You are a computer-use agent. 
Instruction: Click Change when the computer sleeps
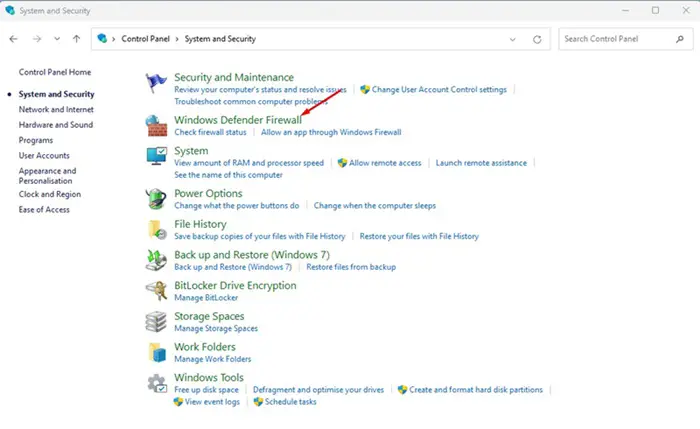(x=375, y=206)
